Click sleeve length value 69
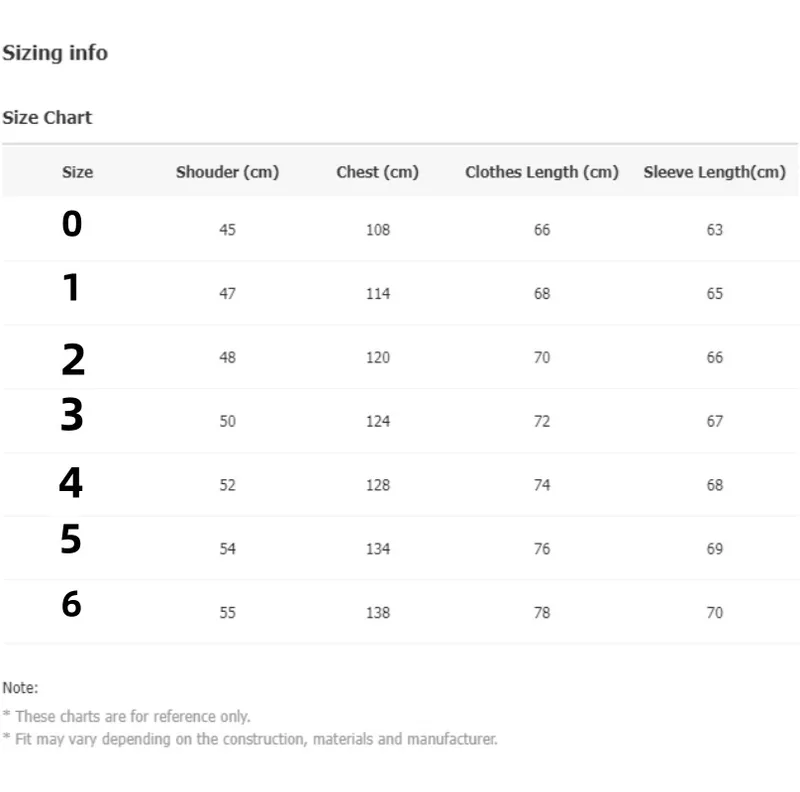The height and width of the screenshot is (792, 800). 715,549
